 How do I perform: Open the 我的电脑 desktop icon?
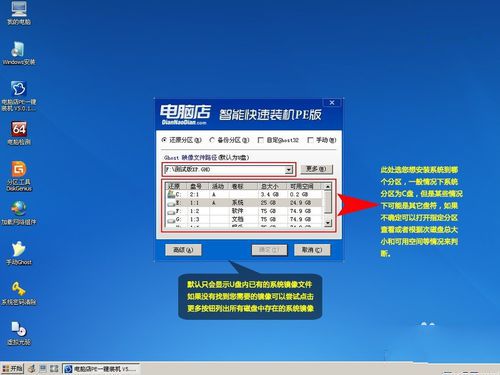click(x=19, y=13)
